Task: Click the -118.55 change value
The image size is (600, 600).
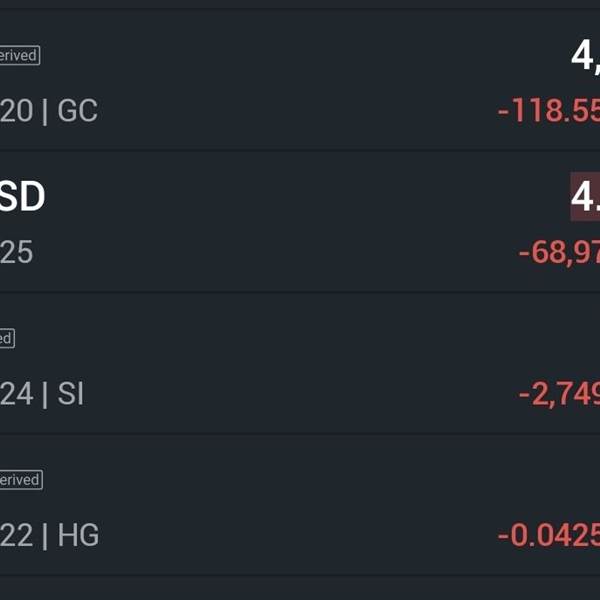Action: [548, 111]
